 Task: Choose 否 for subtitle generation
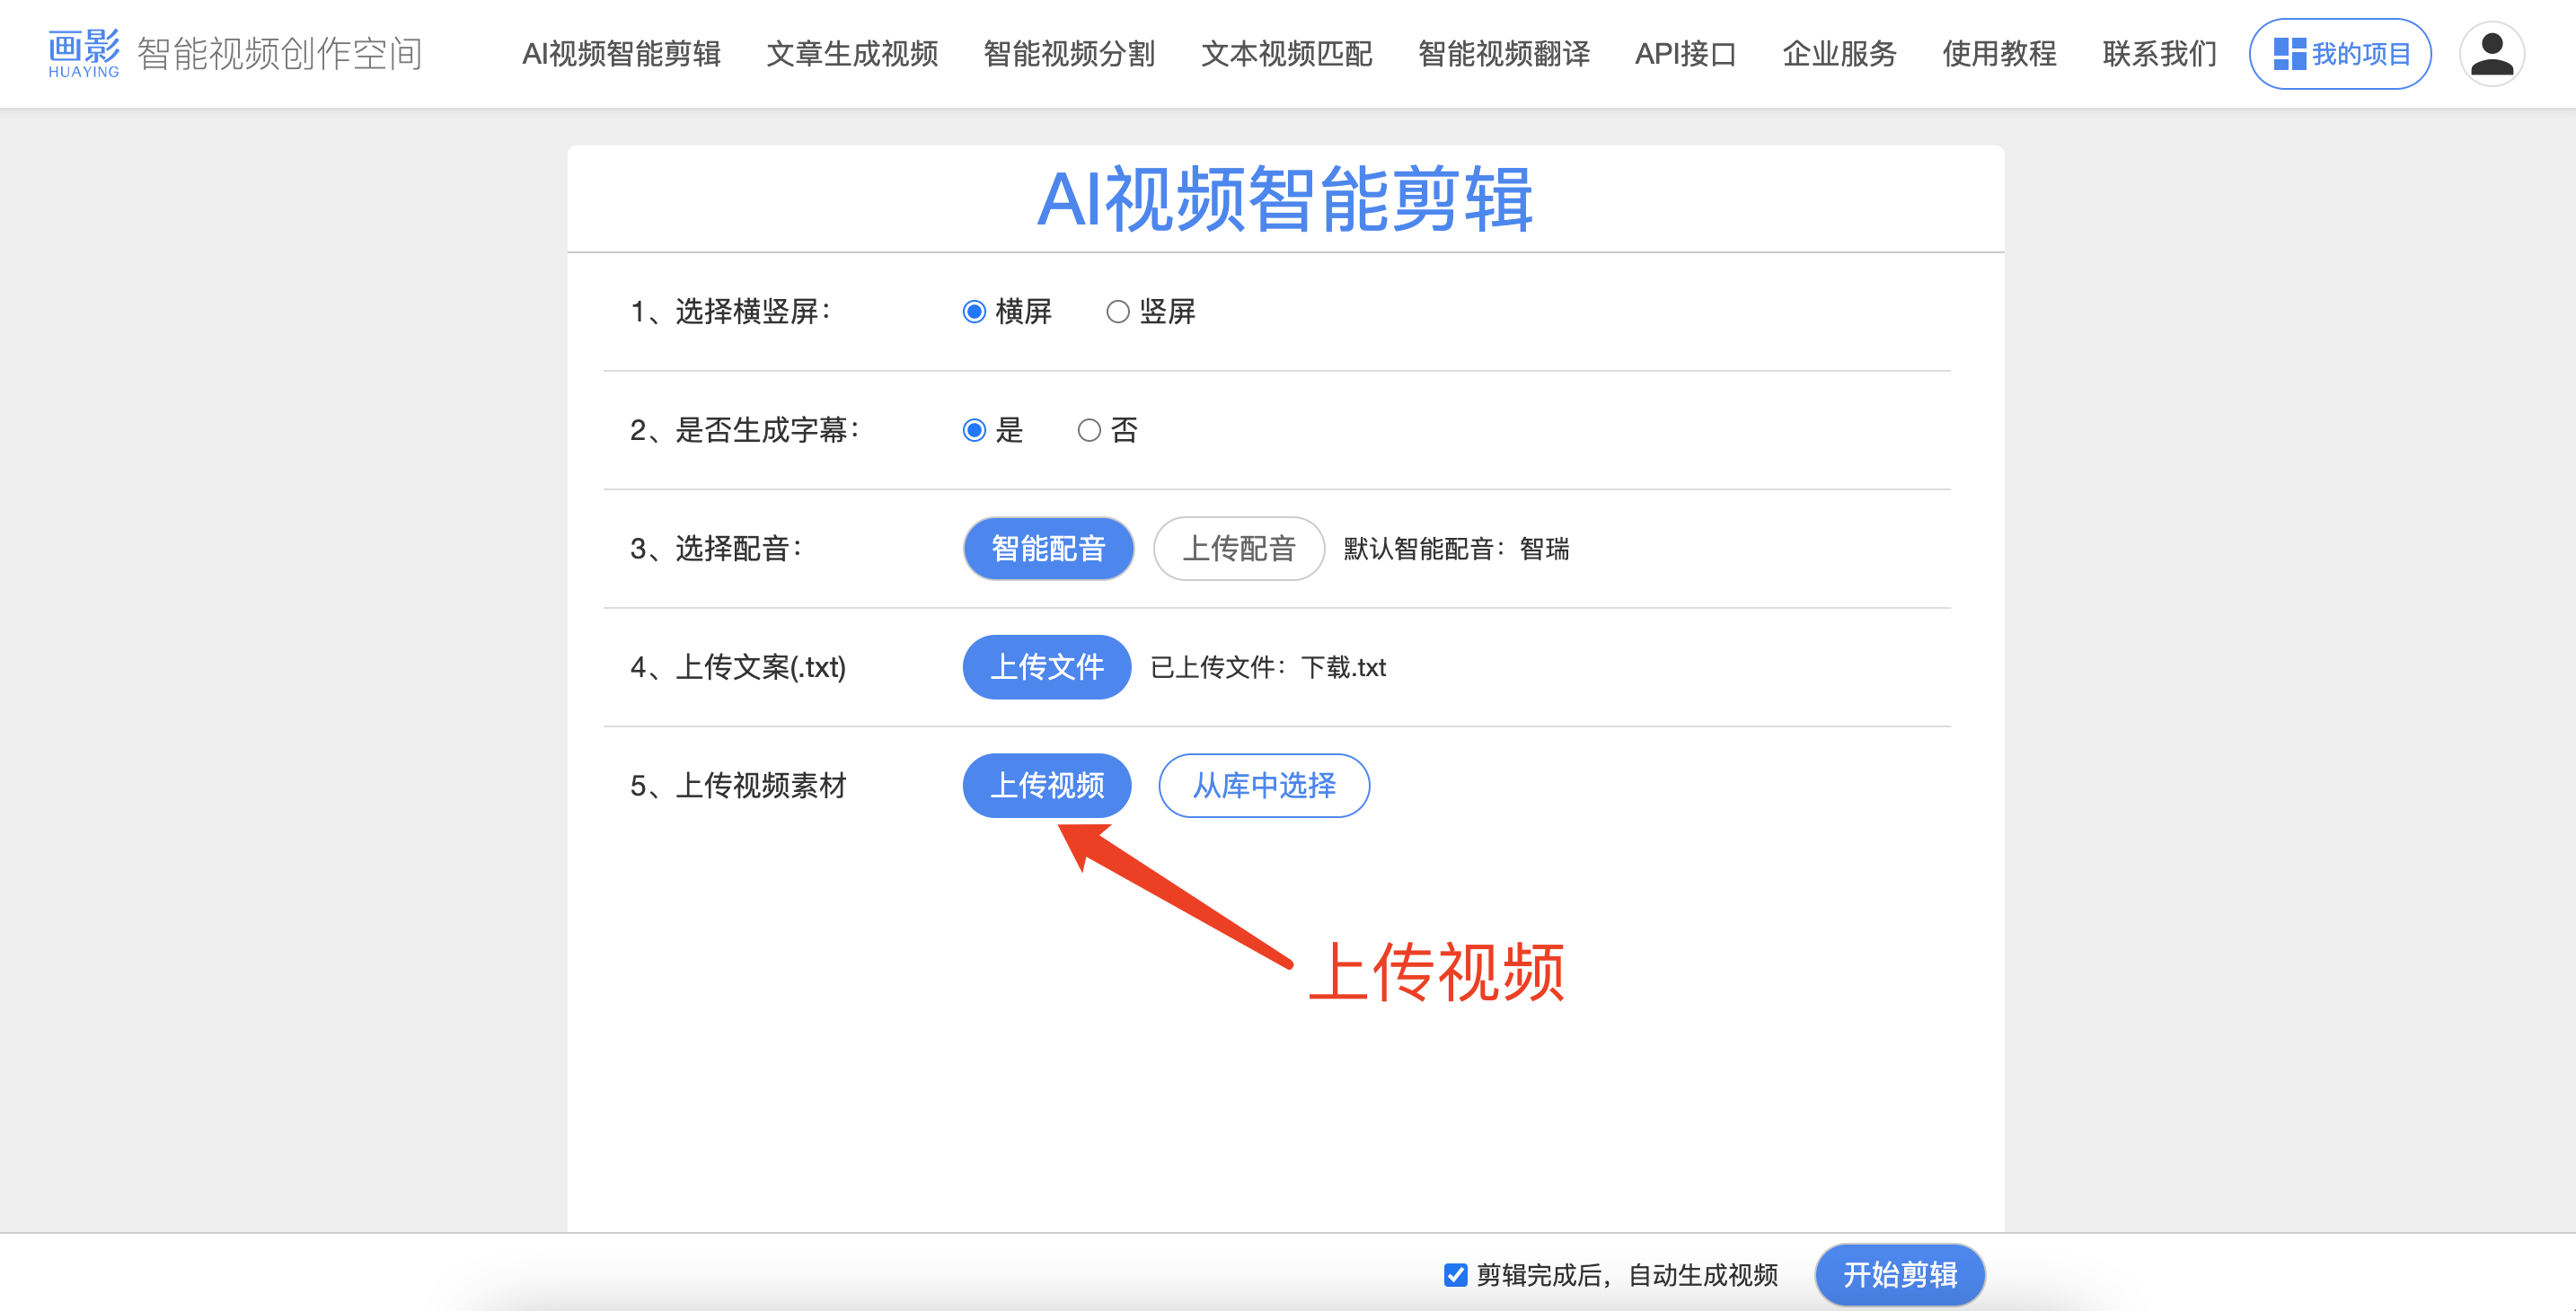click(x=1089, y=430)
